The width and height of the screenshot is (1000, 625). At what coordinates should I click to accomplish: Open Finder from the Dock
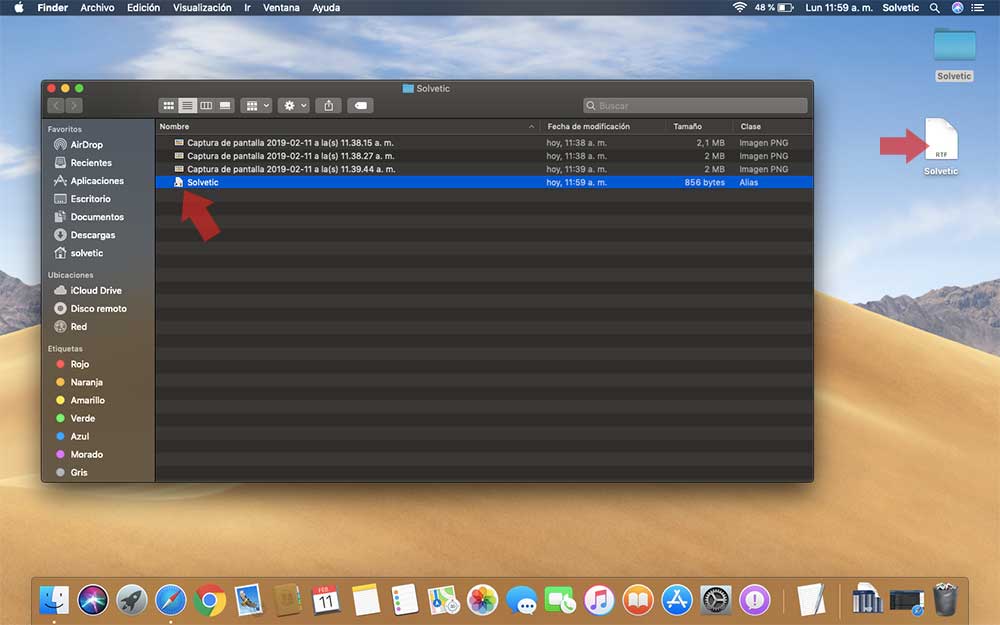(x=54, y=599)
